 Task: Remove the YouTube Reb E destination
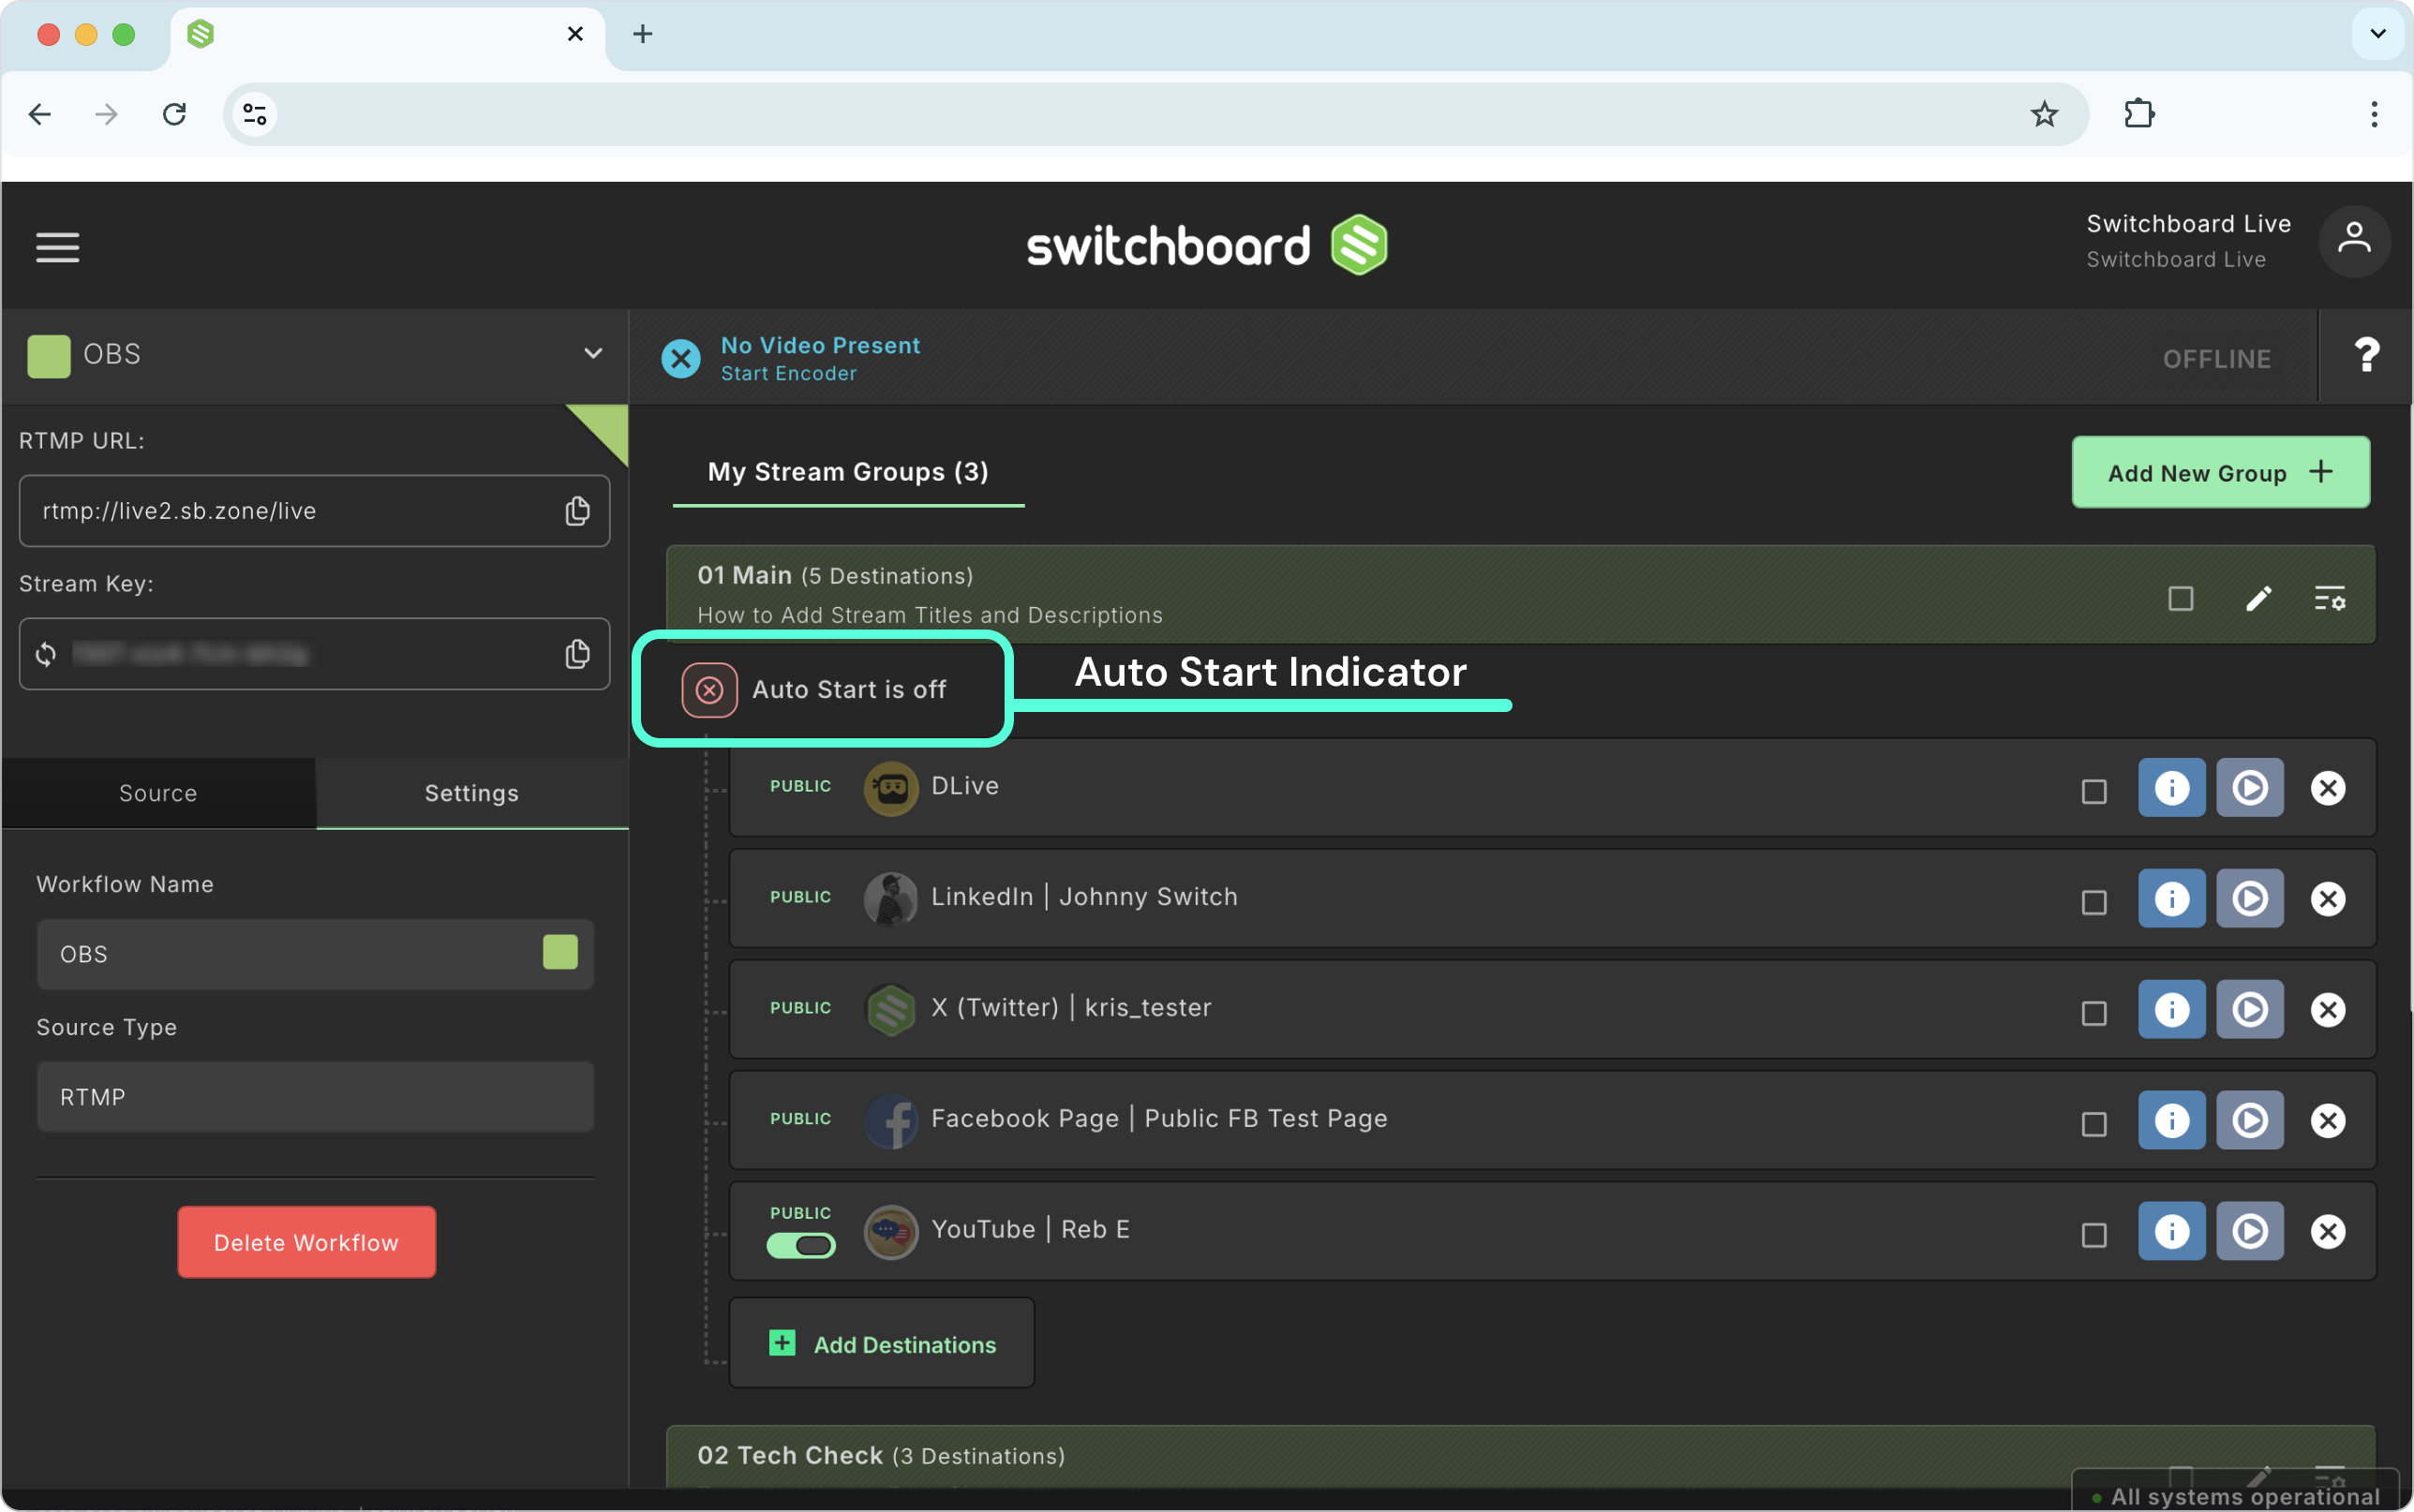pyautogui.click(x=2327, y=1232)
